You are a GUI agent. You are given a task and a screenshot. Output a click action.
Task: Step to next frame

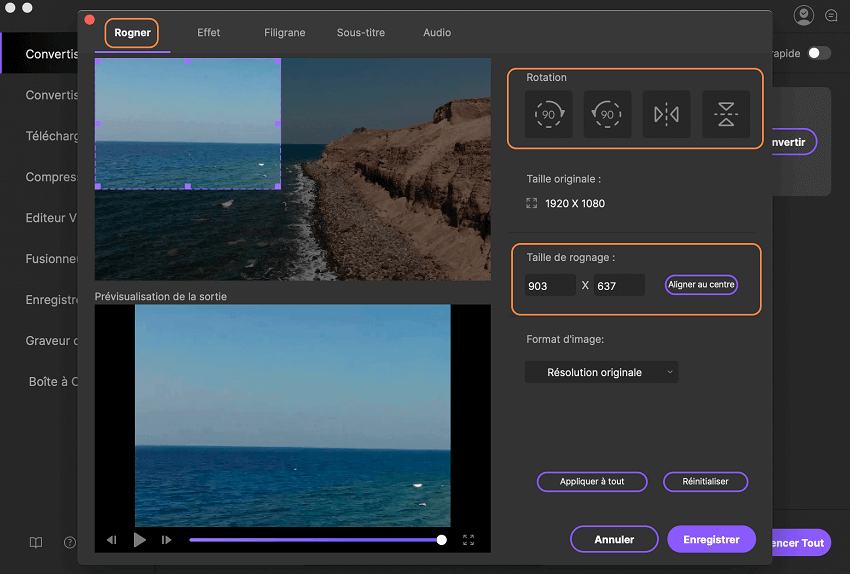(x=167, y=540)
